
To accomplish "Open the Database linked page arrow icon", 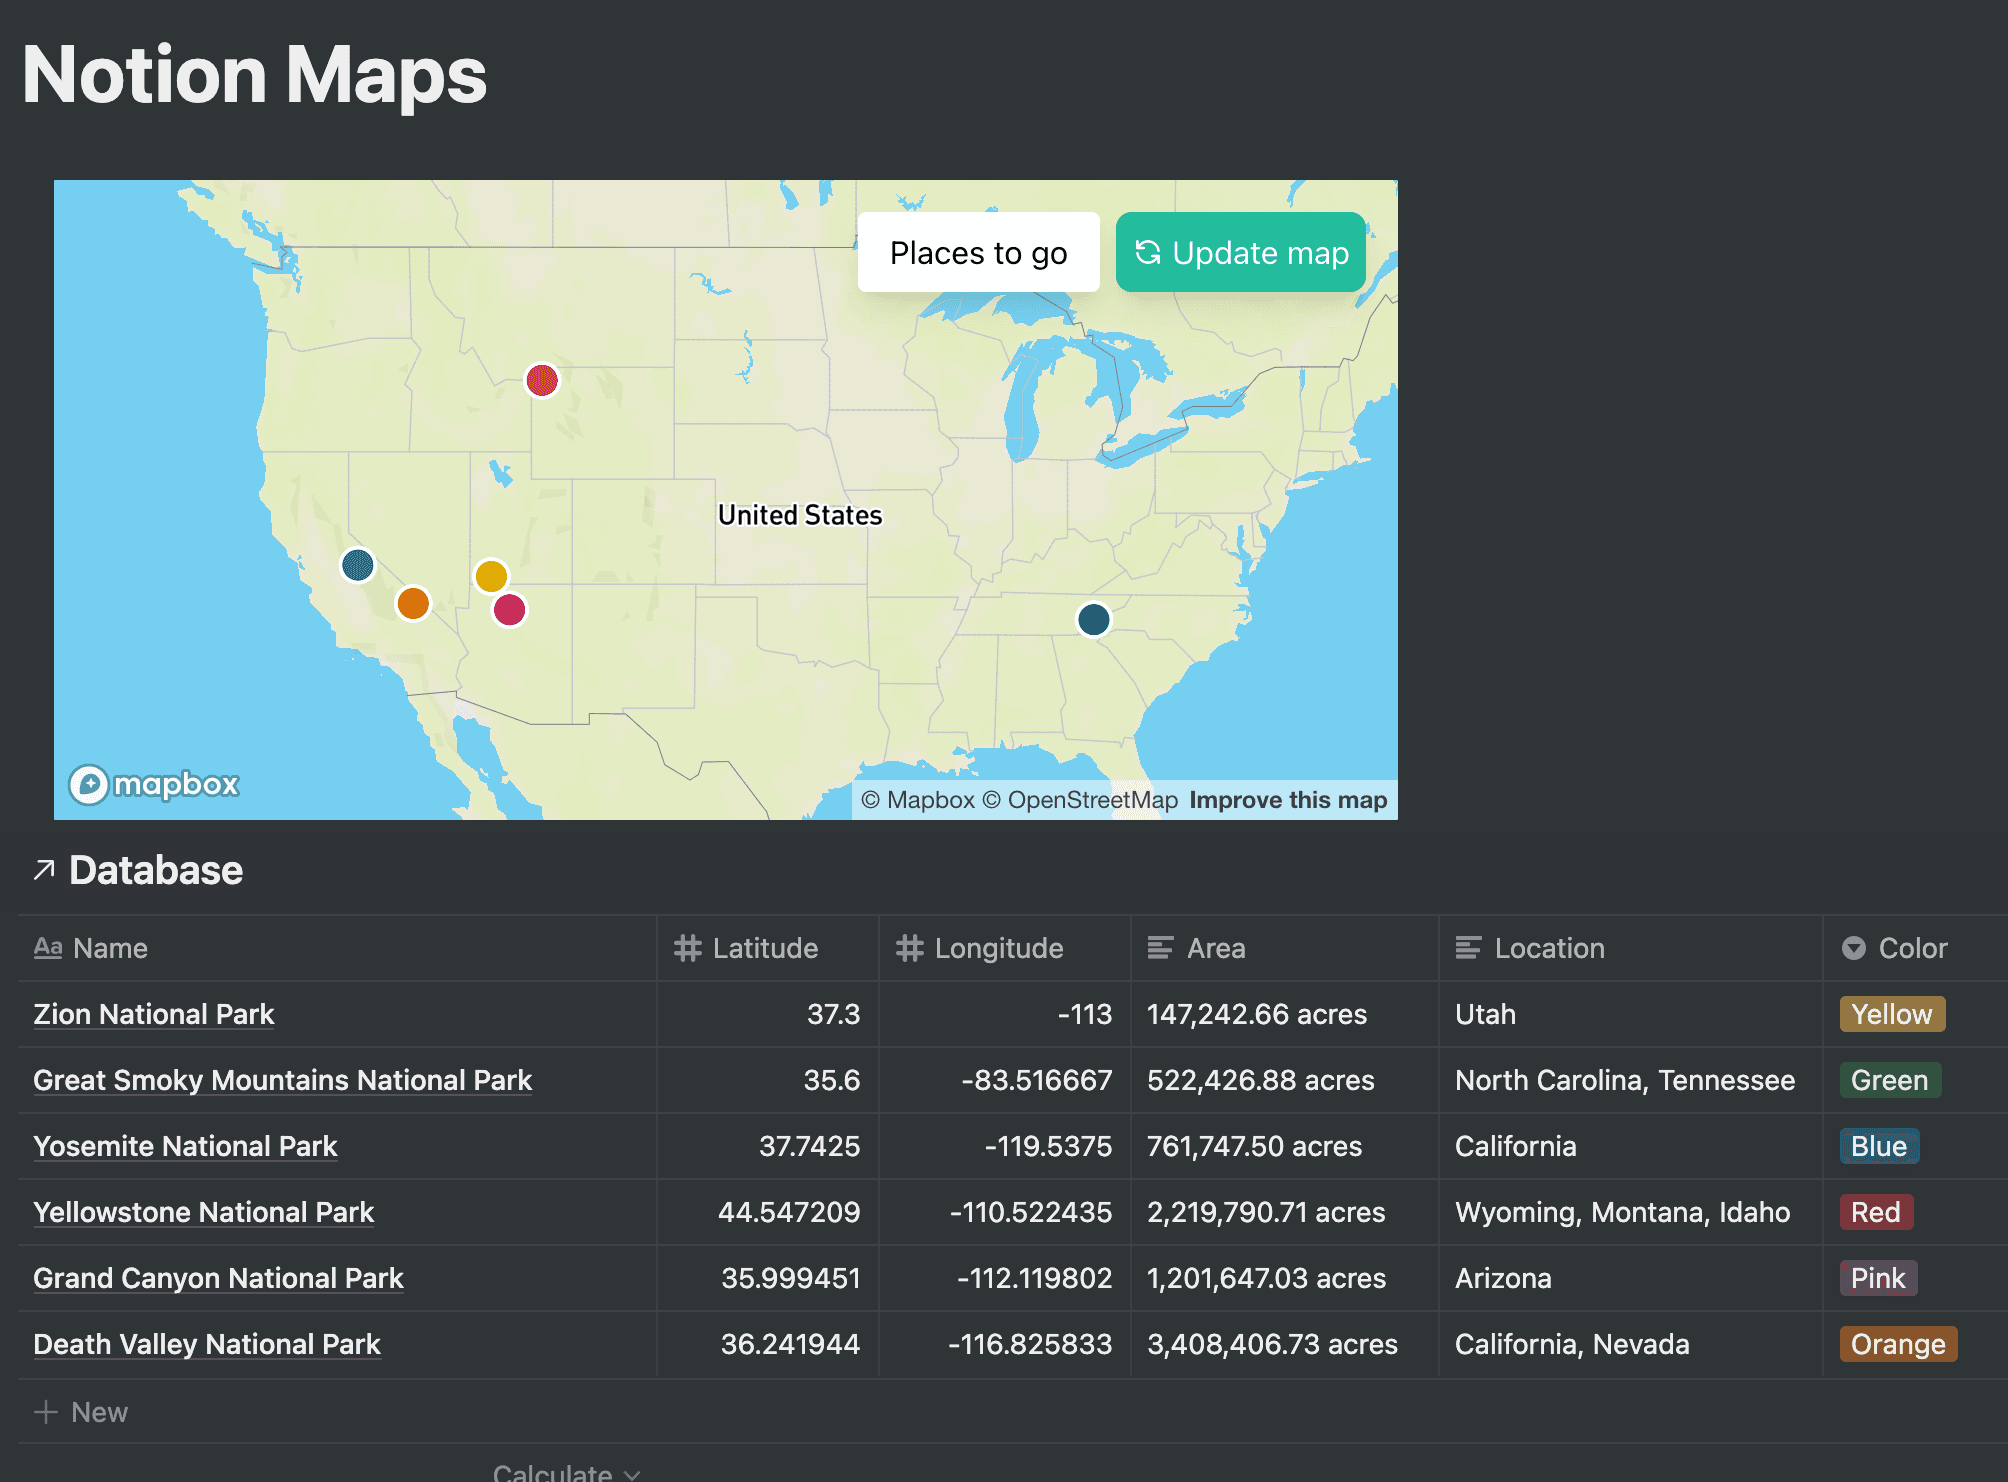I will coord(44,870).
